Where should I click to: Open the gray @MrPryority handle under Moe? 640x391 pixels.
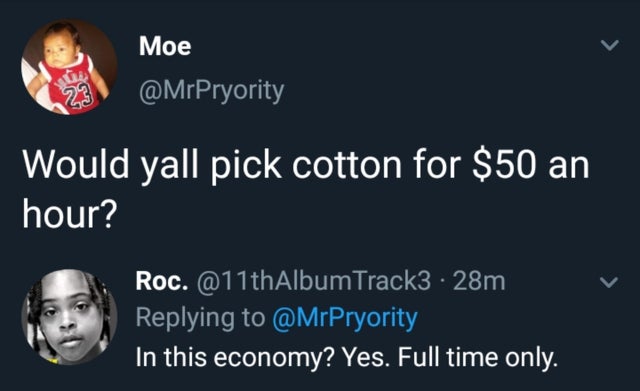(211, 91)
